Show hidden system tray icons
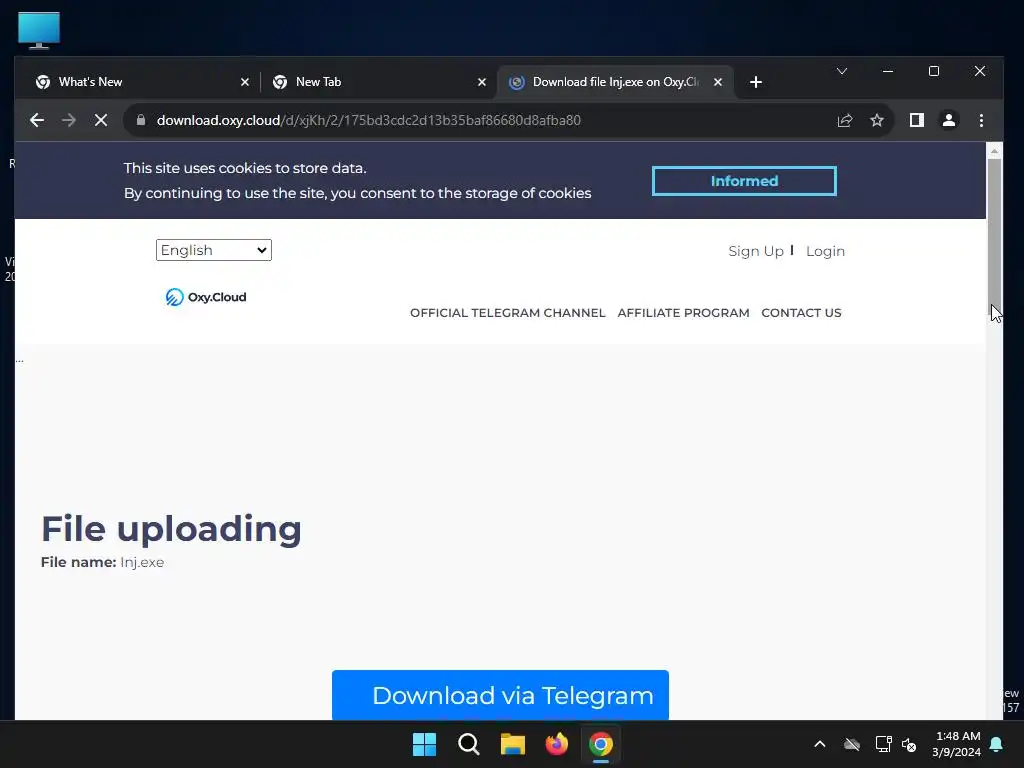Image resolution: width=1024 pixels, height=768 pixels. (x=820, y=744)
